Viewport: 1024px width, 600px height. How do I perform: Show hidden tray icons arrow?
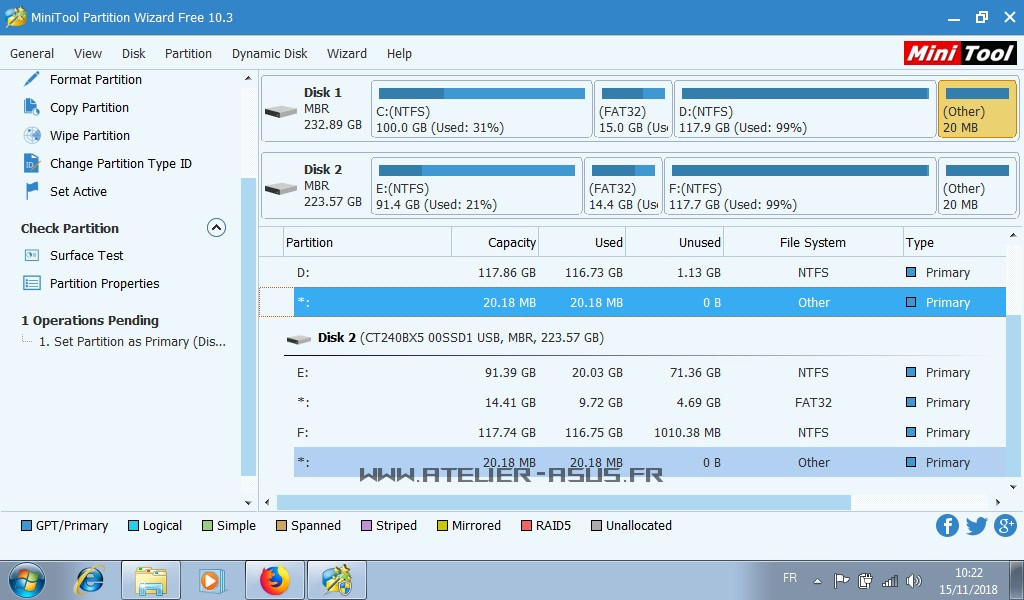[817, 580]
